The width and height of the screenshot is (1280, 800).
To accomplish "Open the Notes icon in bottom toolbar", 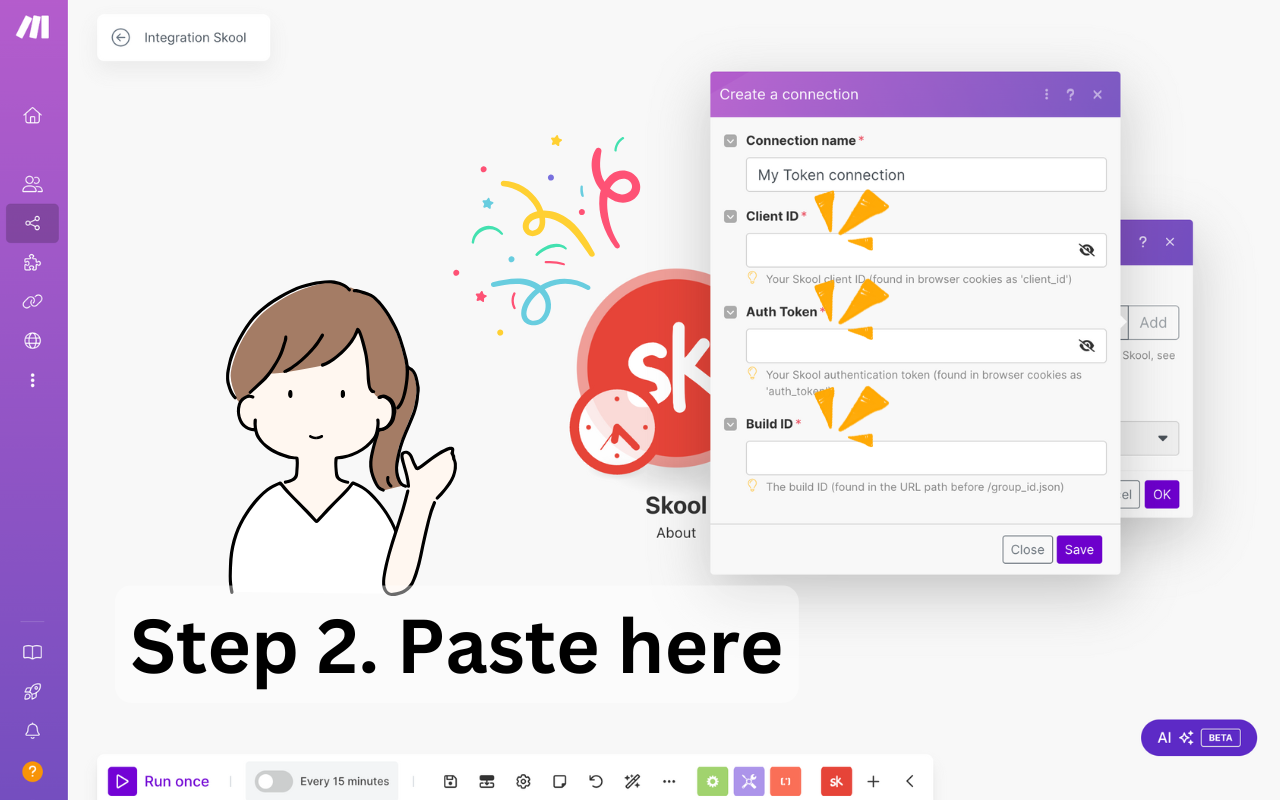I will pyautogui.click(x=560, y=781).
